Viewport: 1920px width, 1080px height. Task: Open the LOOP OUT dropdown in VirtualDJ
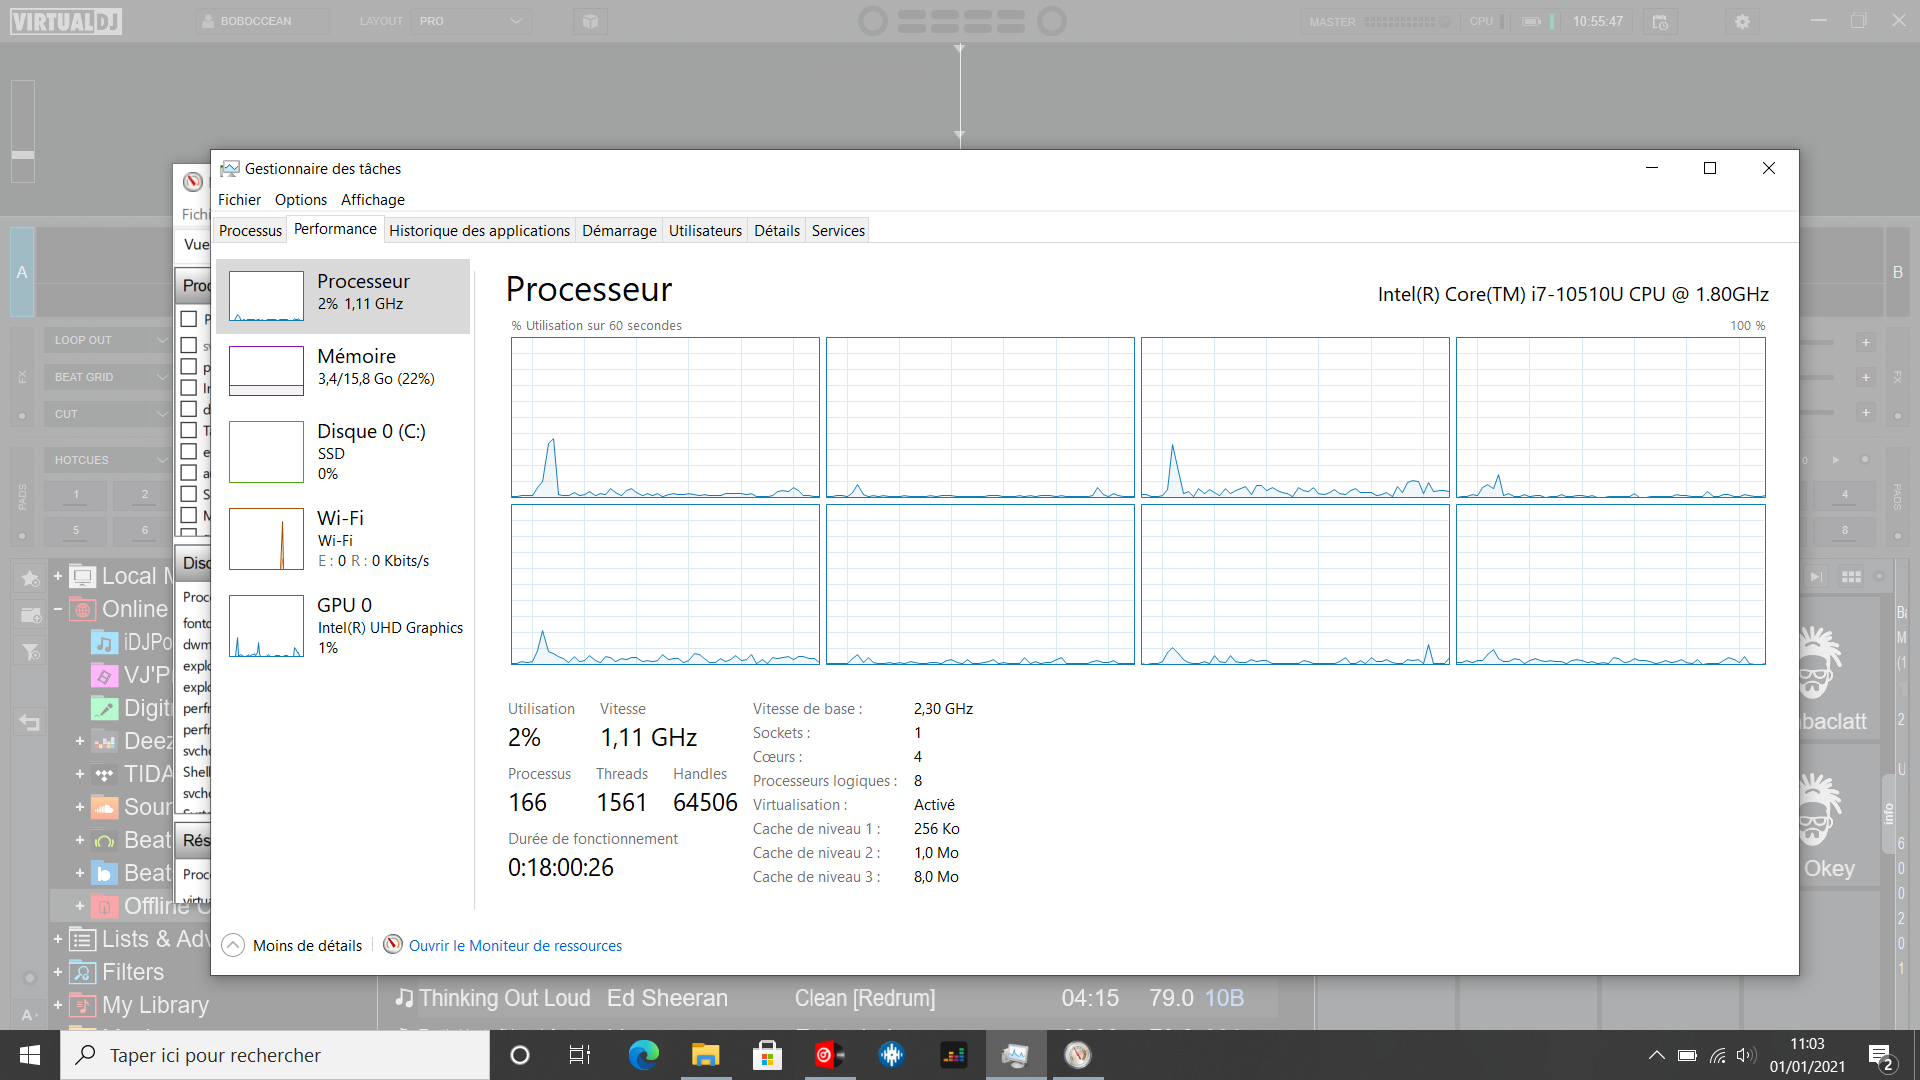click(x=107, y=340)
